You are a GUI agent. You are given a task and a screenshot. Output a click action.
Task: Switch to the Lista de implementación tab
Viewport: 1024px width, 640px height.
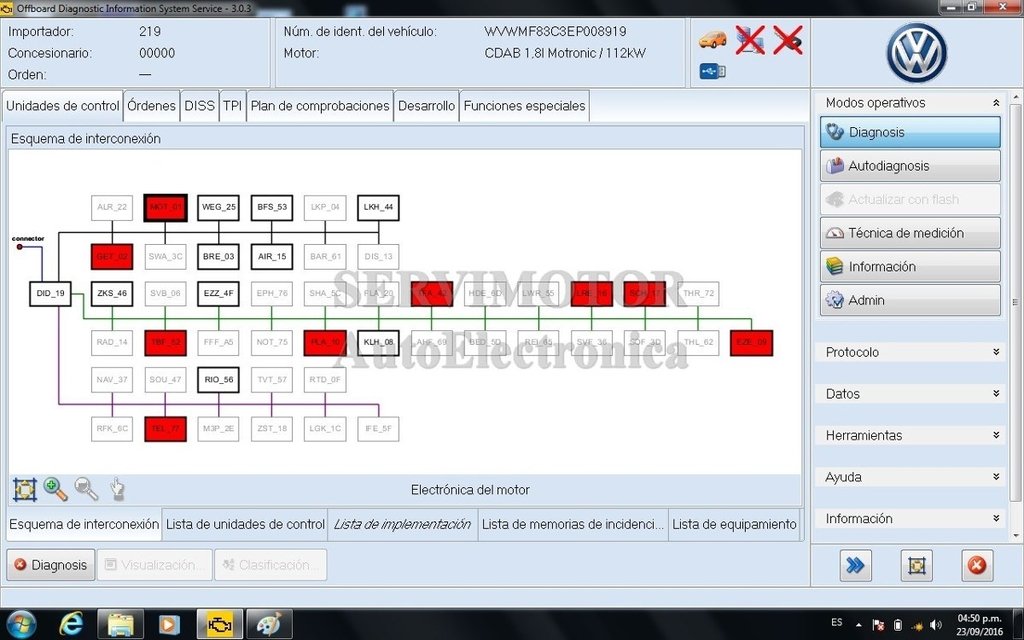[402, 524]
